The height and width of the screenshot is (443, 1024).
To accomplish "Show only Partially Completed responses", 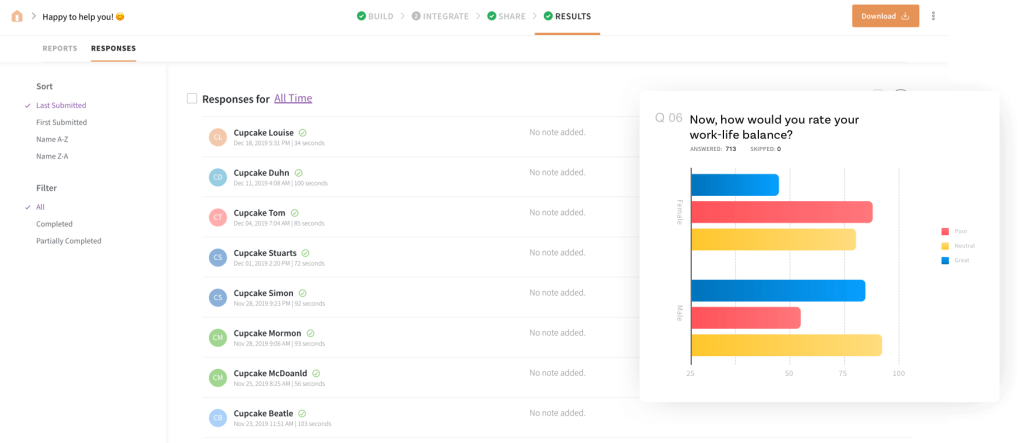I will click(x=68, y=241).
